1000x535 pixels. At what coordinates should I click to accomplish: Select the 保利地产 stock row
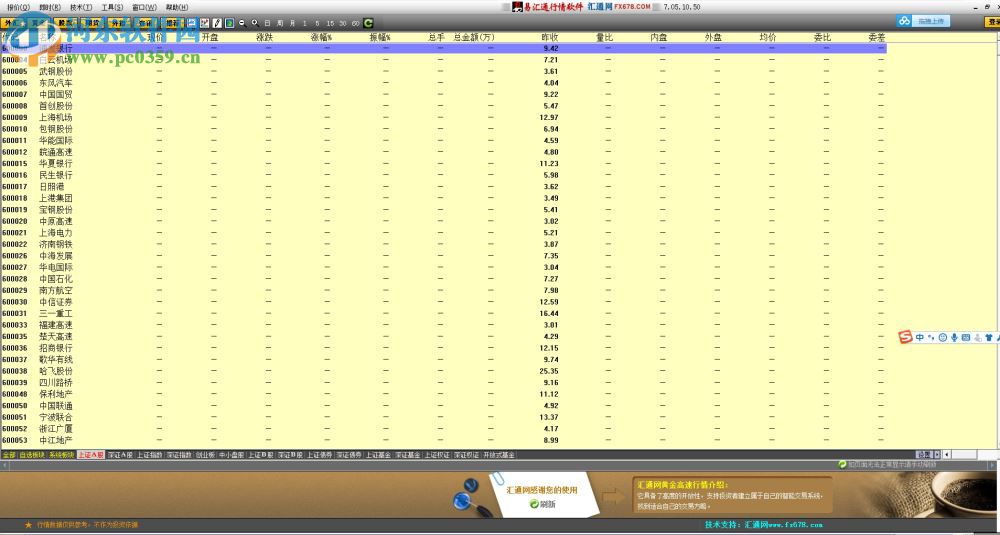pos(443,394)
